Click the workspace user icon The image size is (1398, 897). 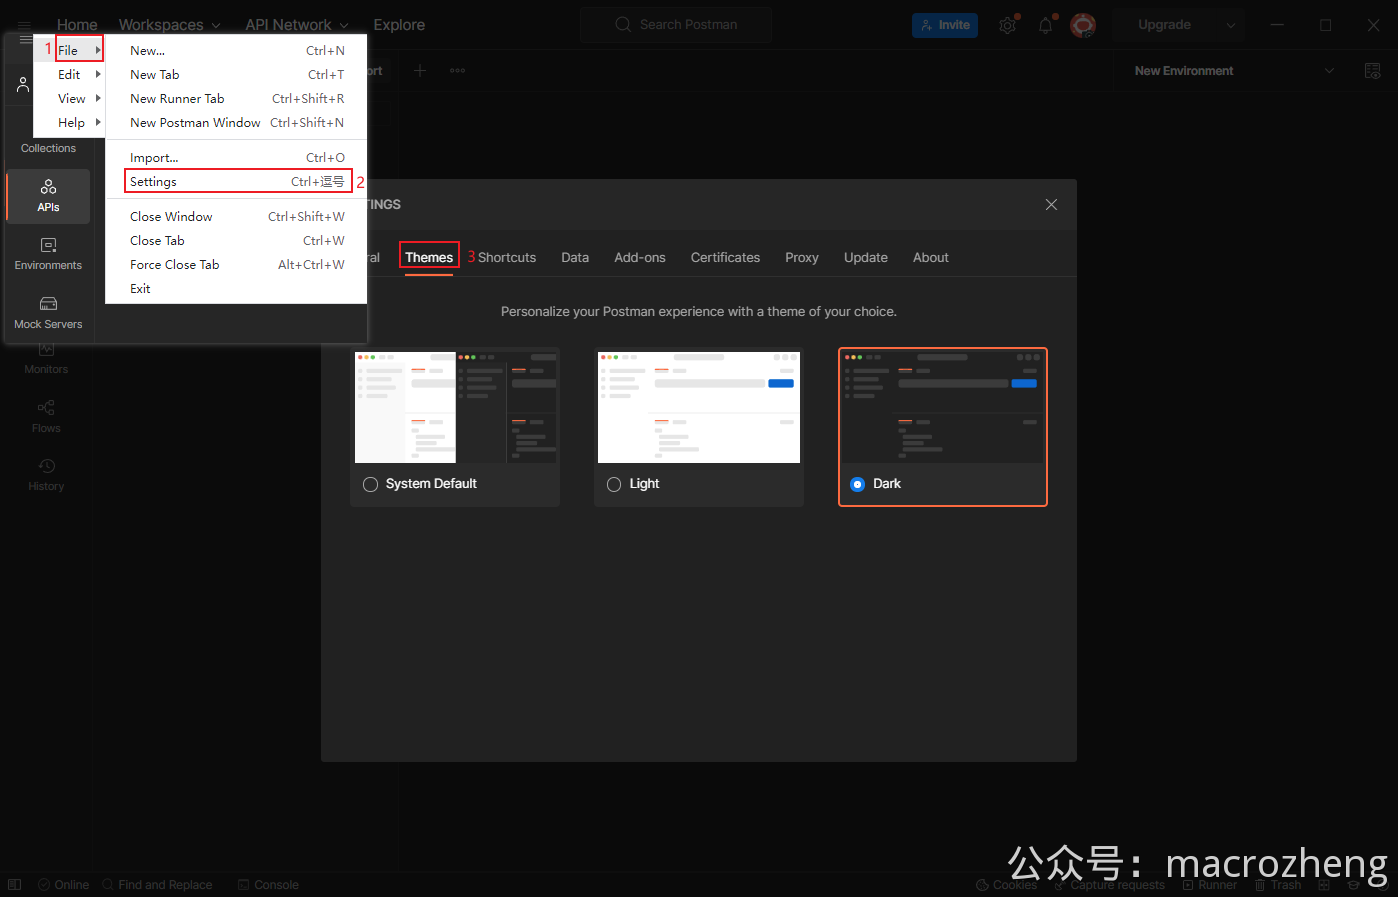(x=23, y=85)
